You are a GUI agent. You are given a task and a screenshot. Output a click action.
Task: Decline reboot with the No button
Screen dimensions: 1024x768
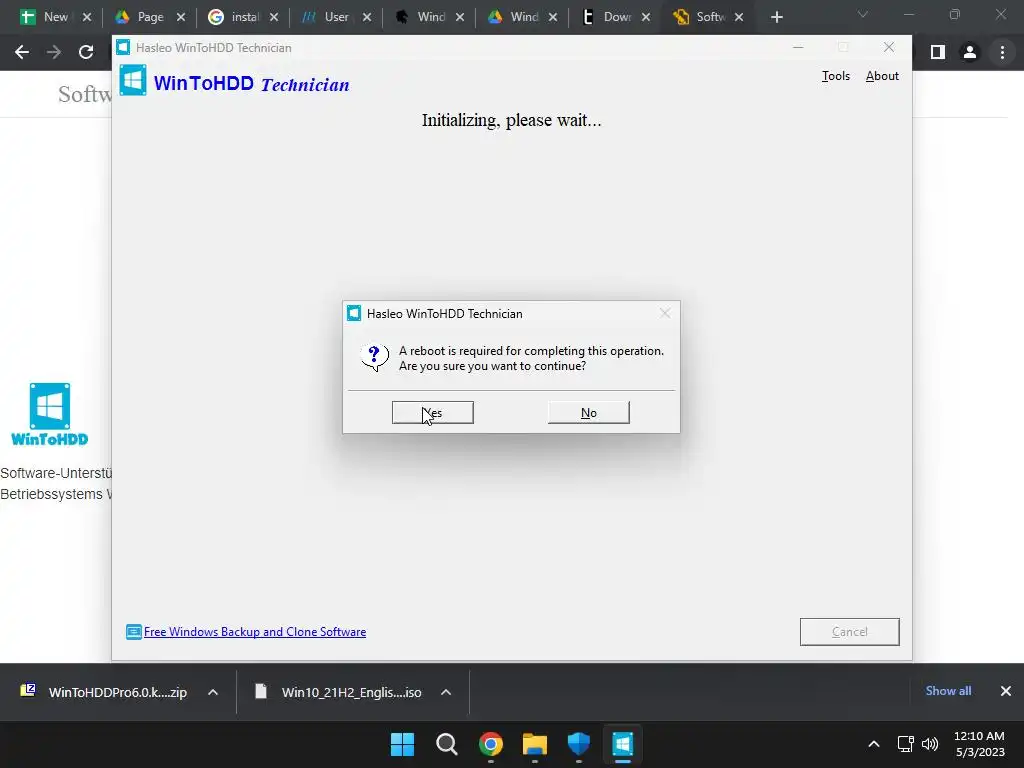click(588, 413)
